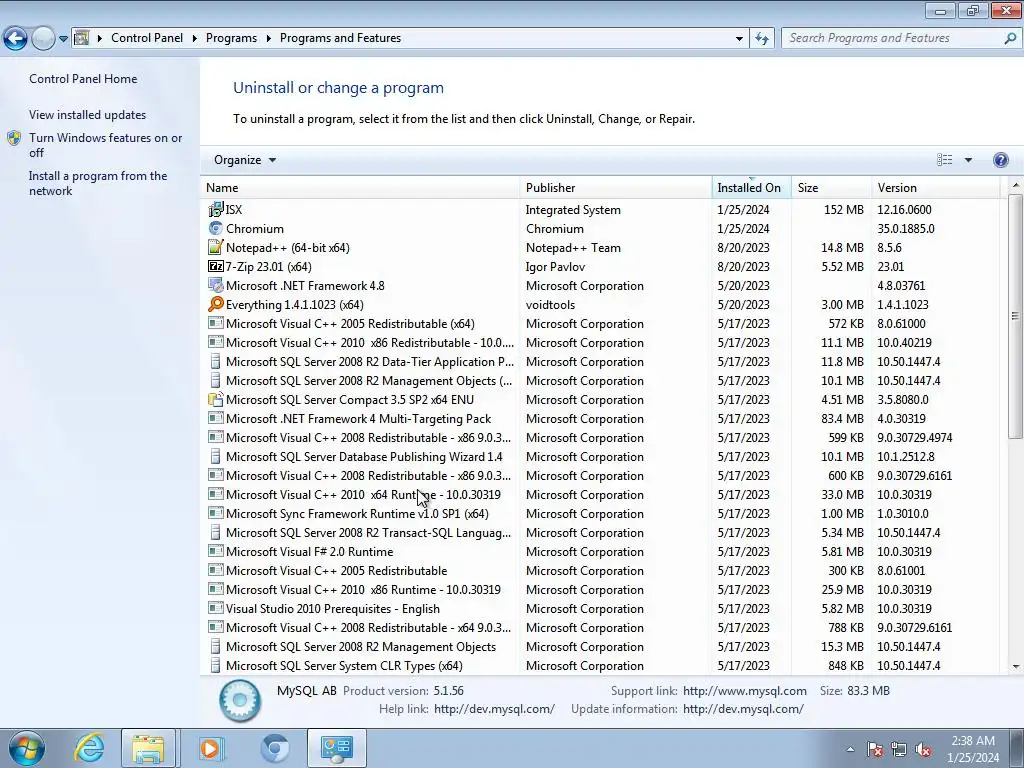The width and height of the screenshot is (1024, 768).
Task: Open the help question mark icon
Action: pos(1000,160)
